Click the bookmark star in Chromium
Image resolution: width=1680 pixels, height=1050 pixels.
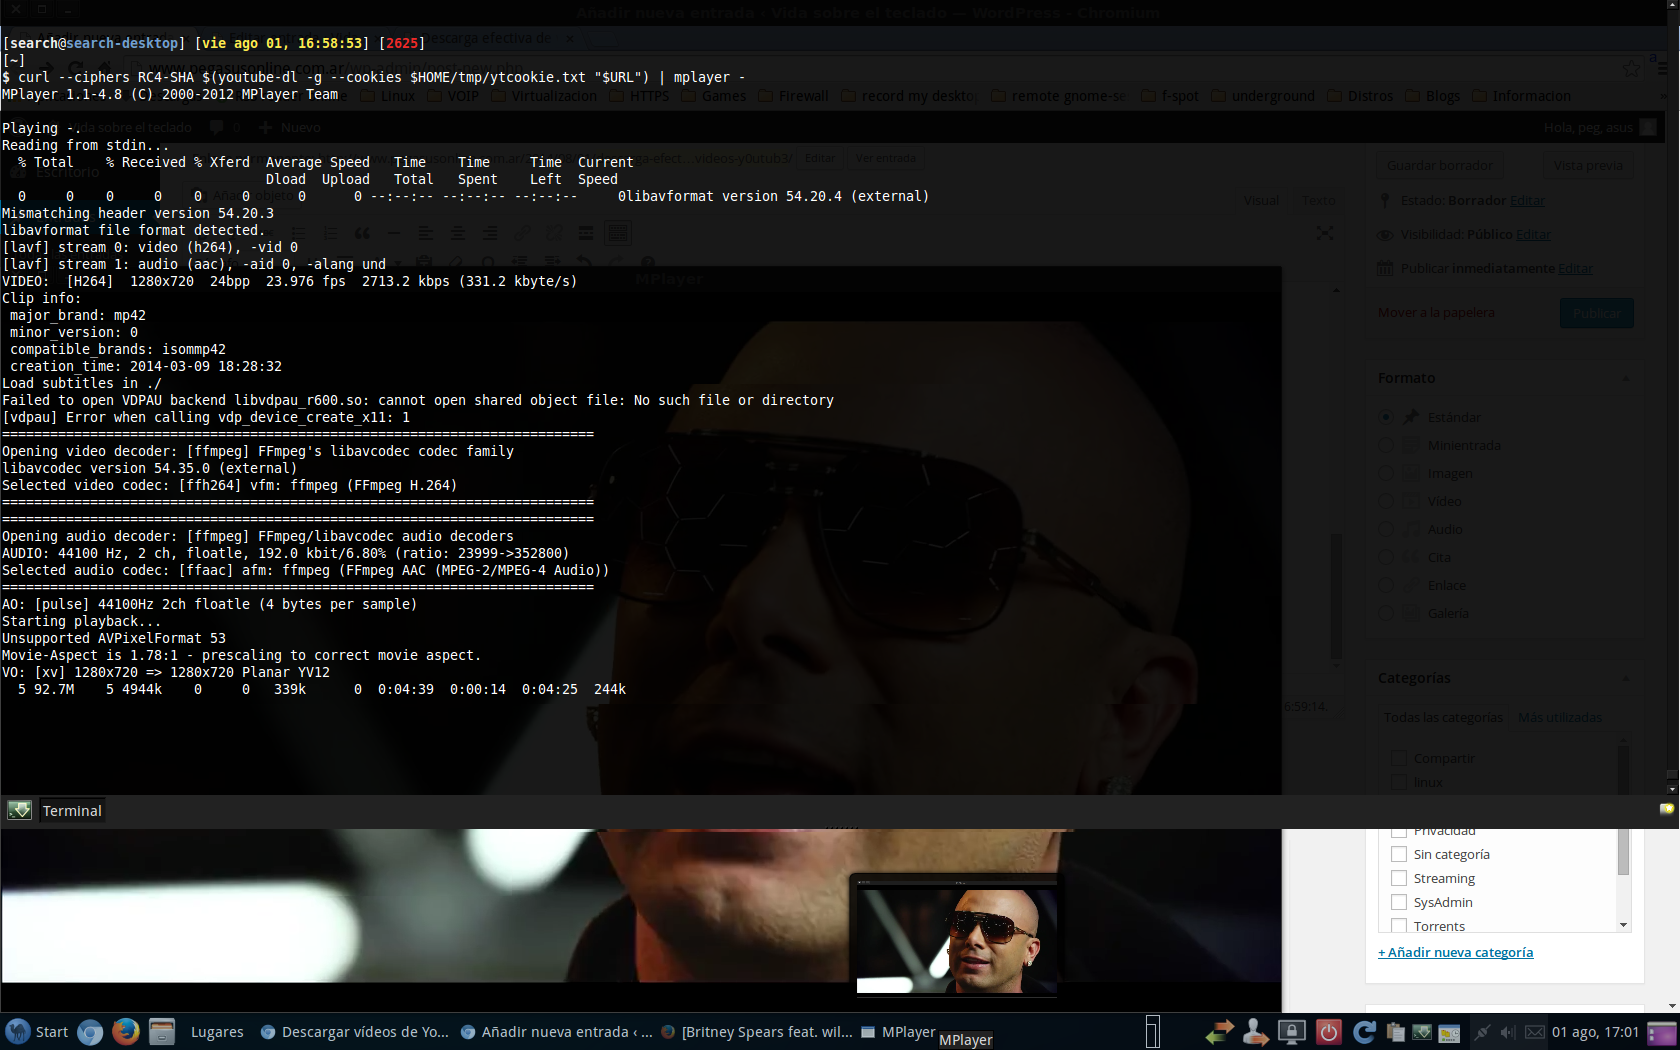click(x=1632, y=68)
